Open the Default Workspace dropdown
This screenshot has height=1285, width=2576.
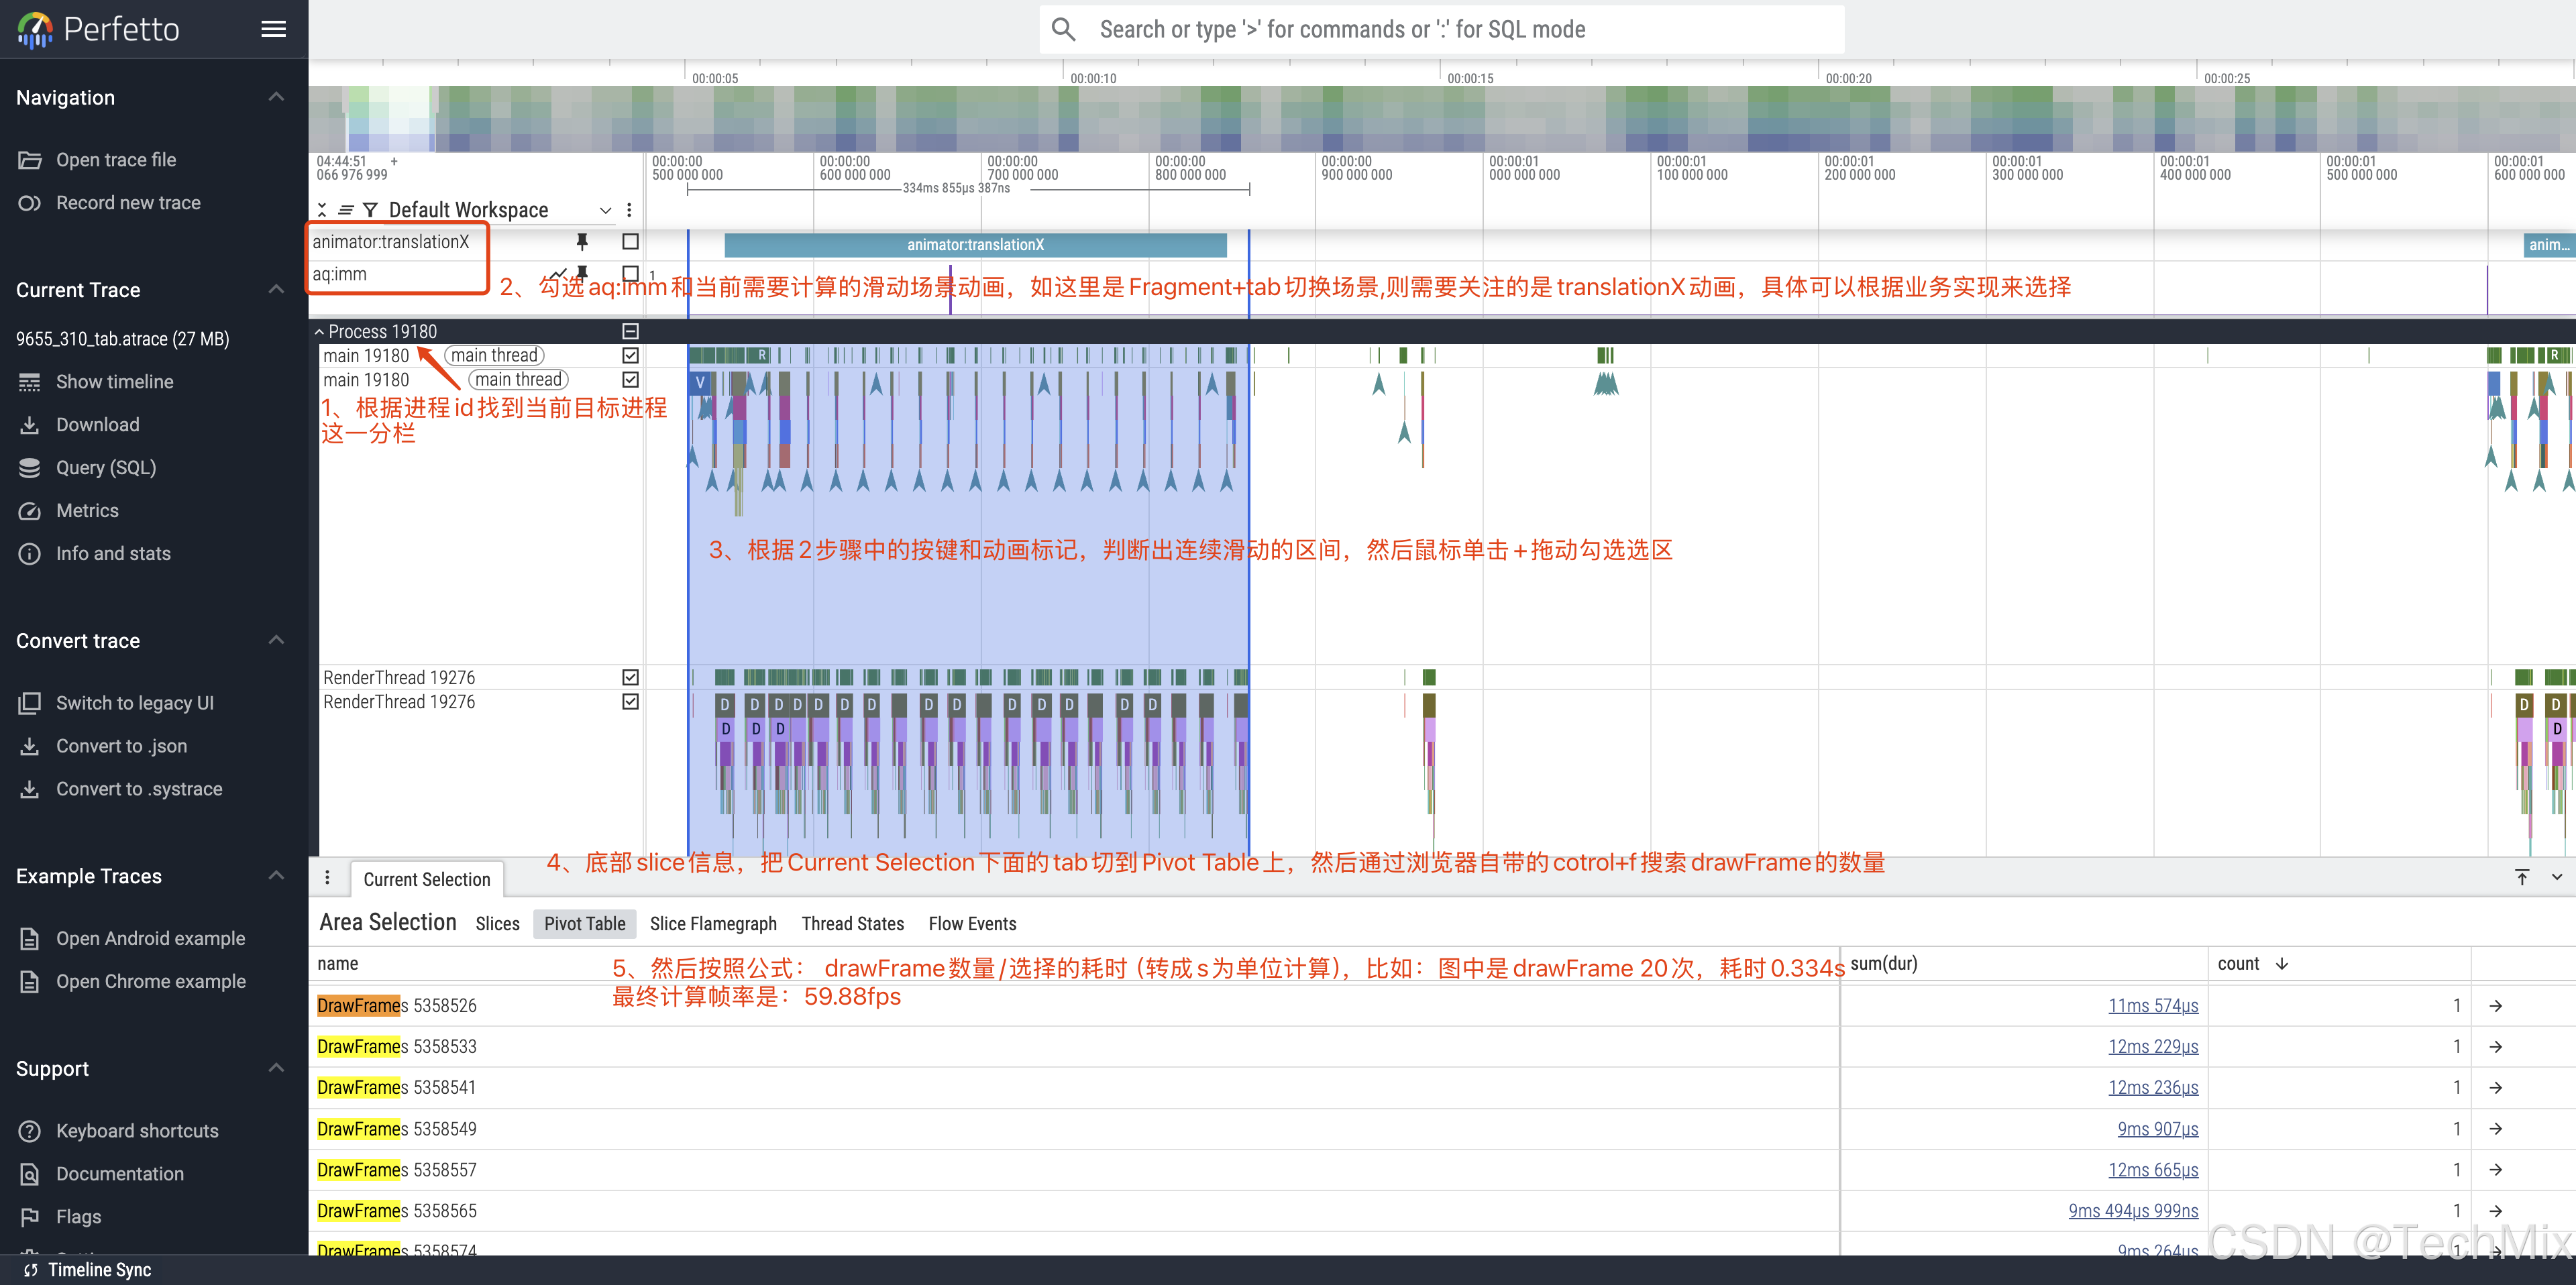tap(605, 210)
